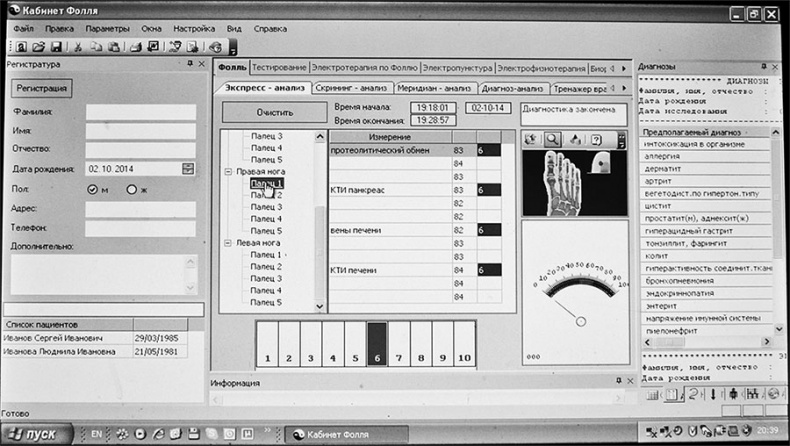The image size is (790, 446).
Task: Click the question mark help icon above foot image
Action: tap(596, 139)
